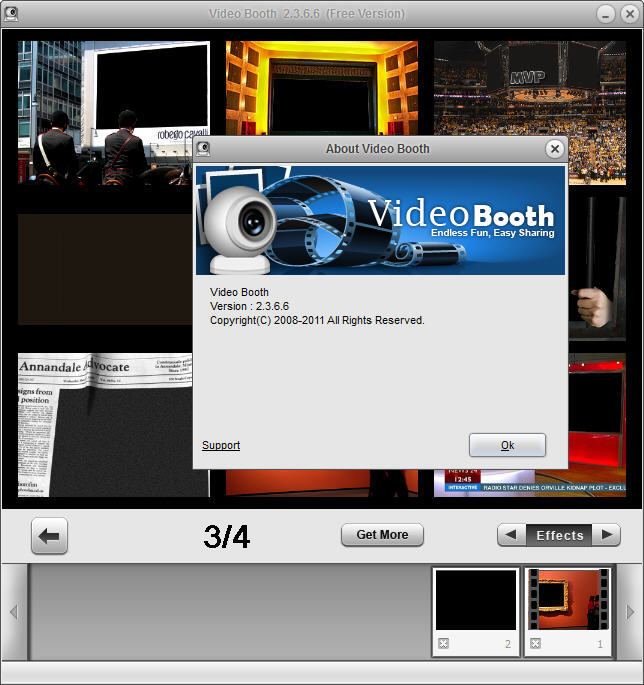Screen dimensions: 644x685
Task: Choose the Annandale Advocate newspaper effect
Action: pyautogui.click(x=105, y=425)
